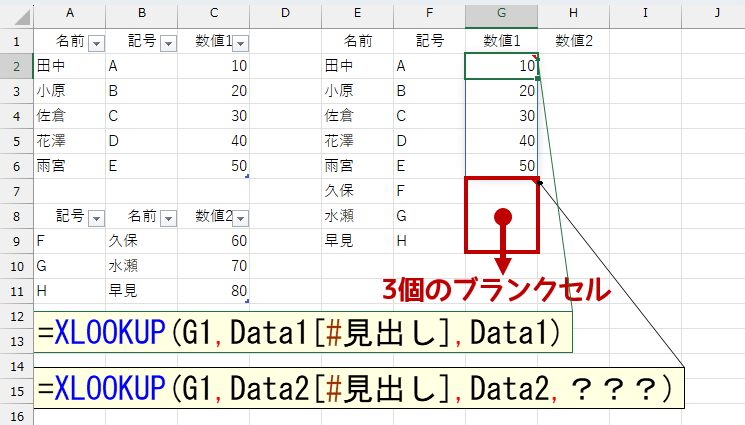The image size is (745, 425).
Task: Click cell G5 with value 40
Action: [501, 141]
